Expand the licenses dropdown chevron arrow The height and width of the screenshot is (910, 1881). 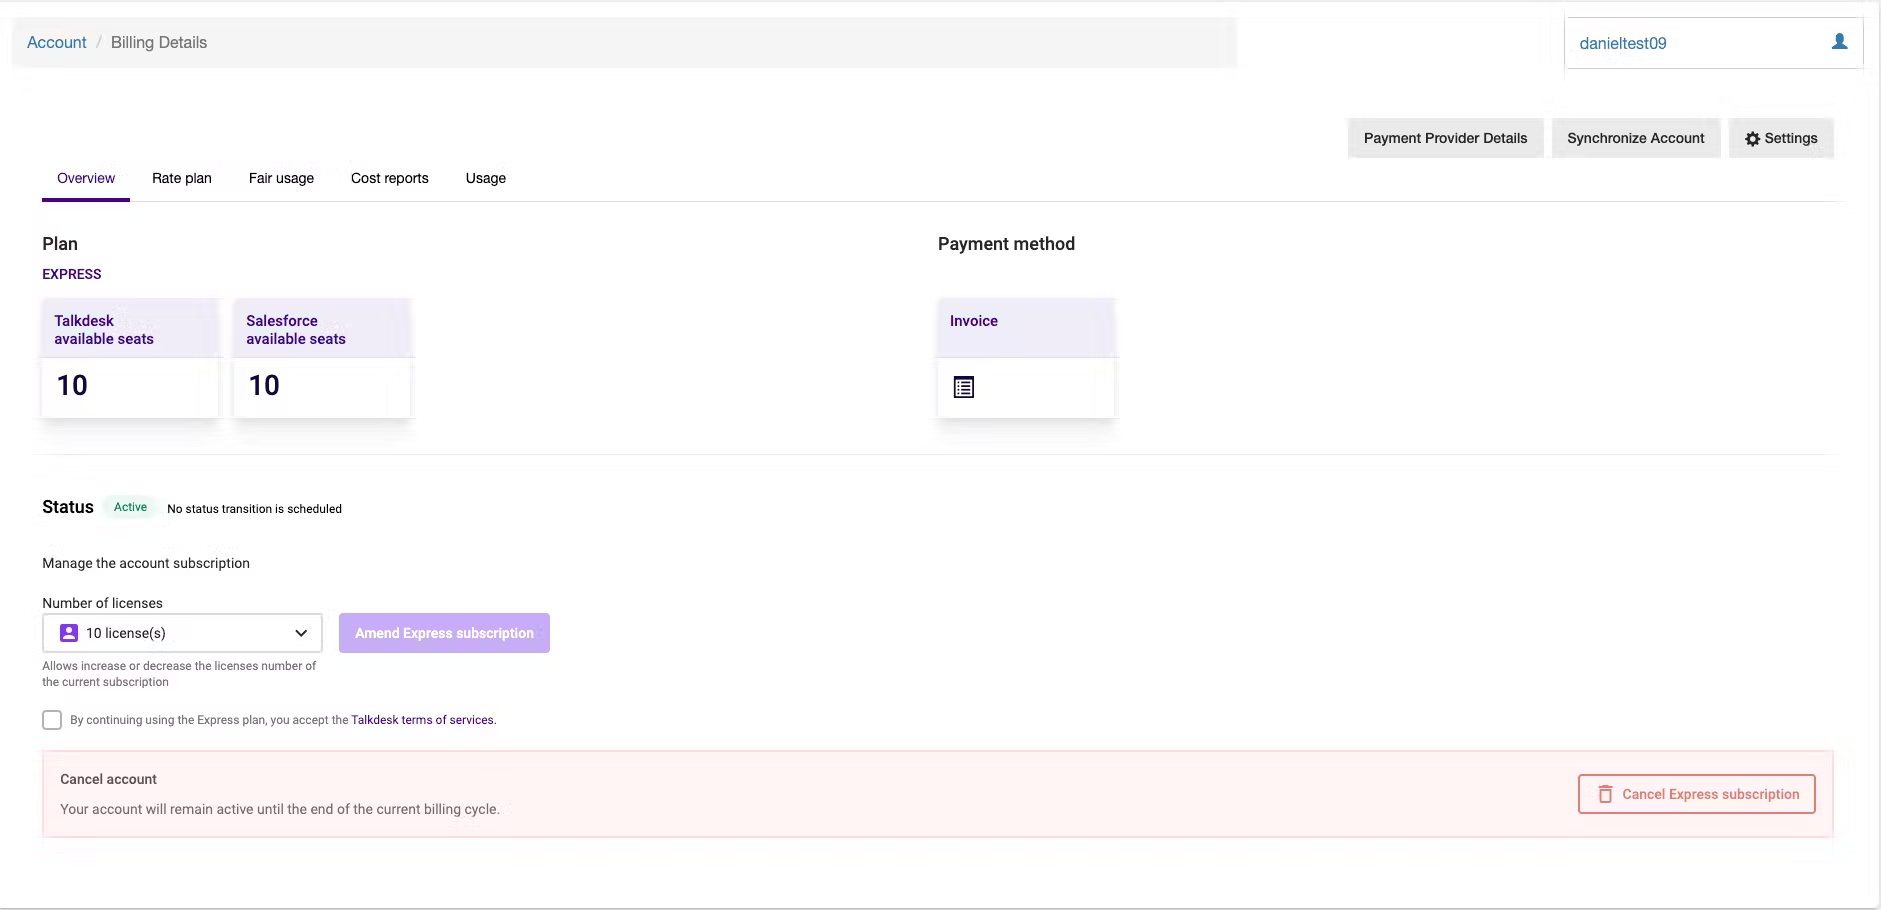click(x=301, y=633)
